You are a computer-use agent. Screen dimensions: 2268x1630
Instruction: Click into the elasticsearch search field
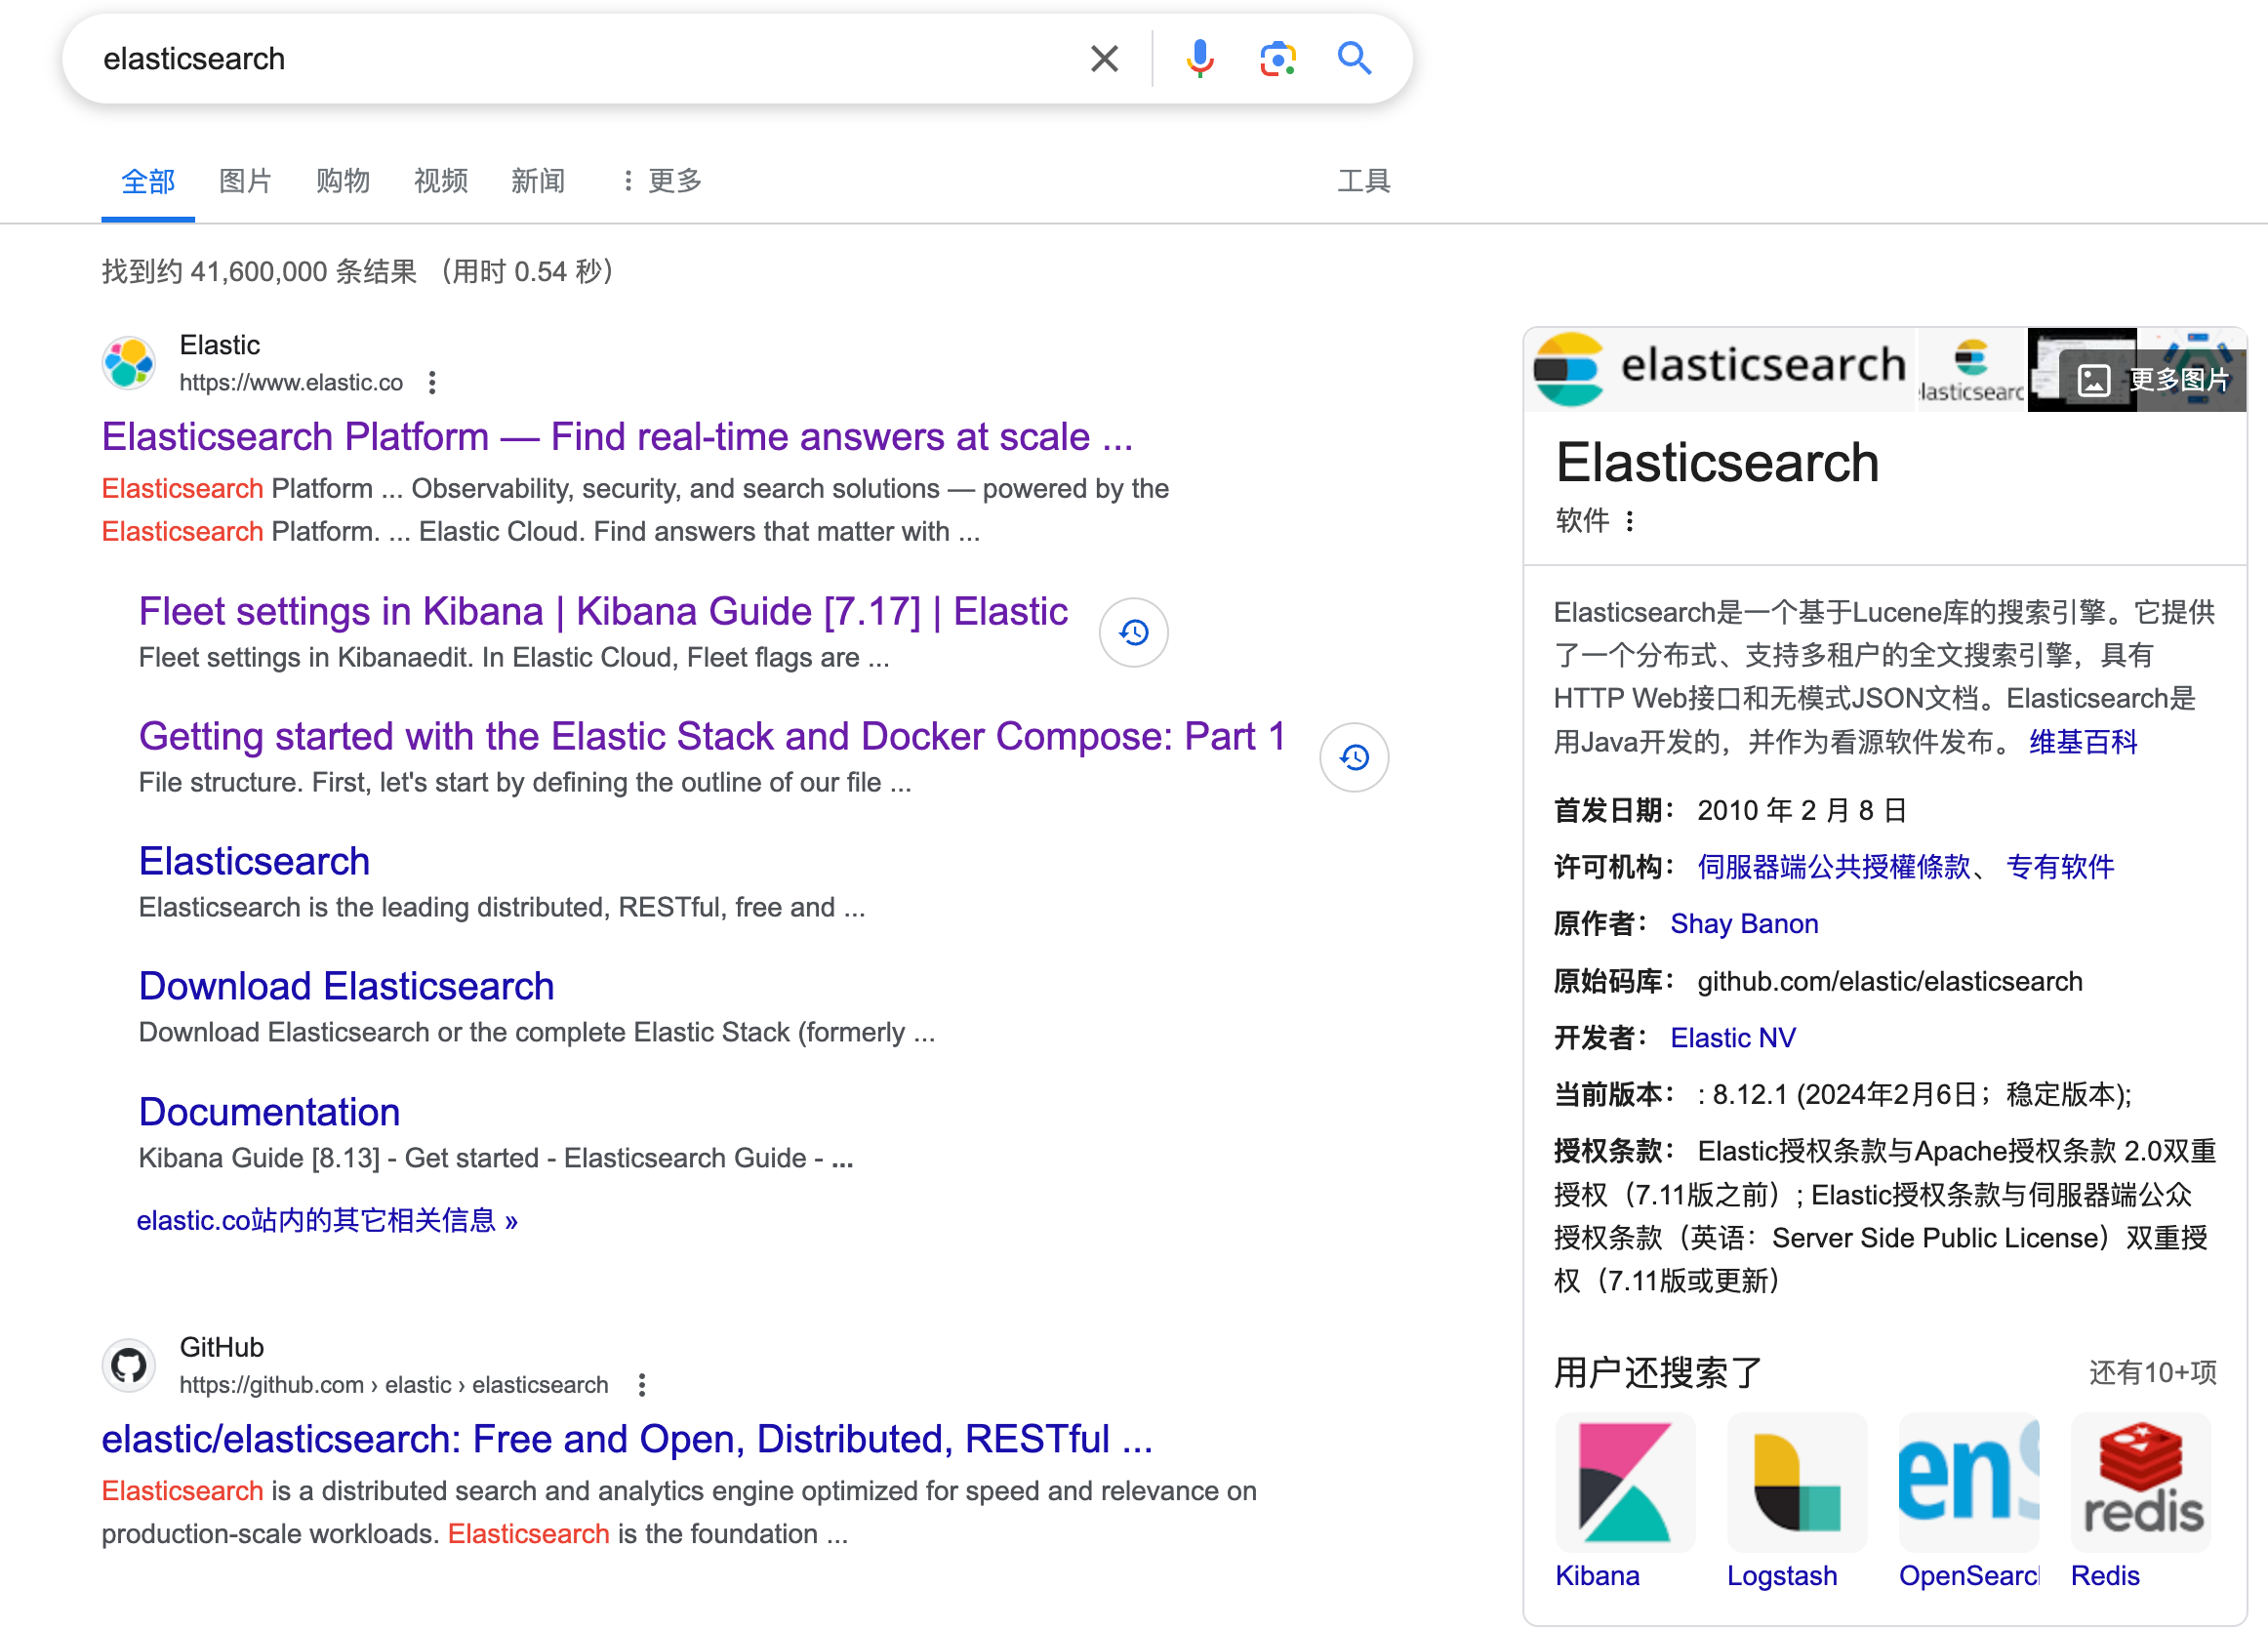[x=580, y=58]
